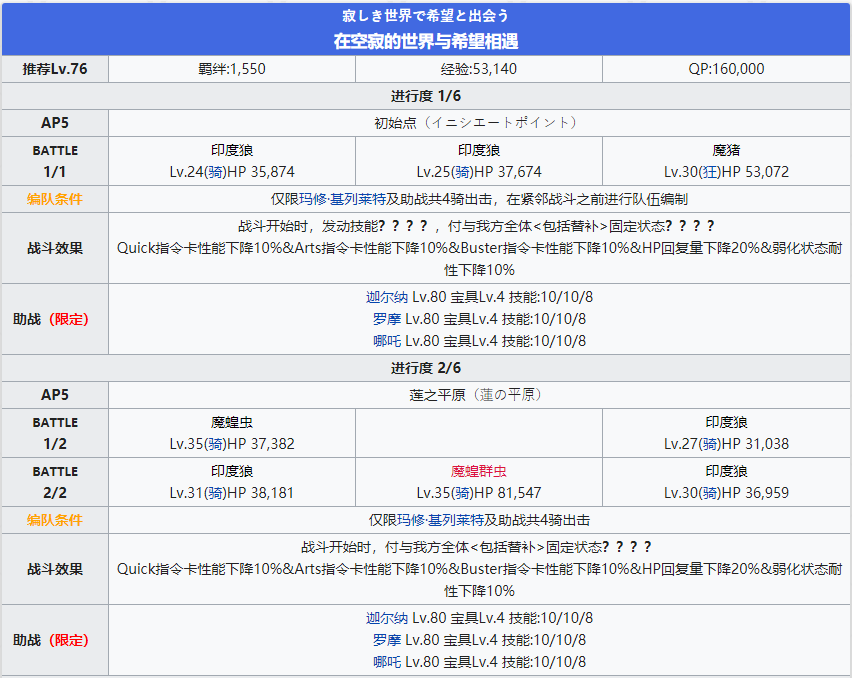Click the orange 编队条件 label under 进行度 2/6
This screenshot has width=852, height=678.
pos(55,520)
